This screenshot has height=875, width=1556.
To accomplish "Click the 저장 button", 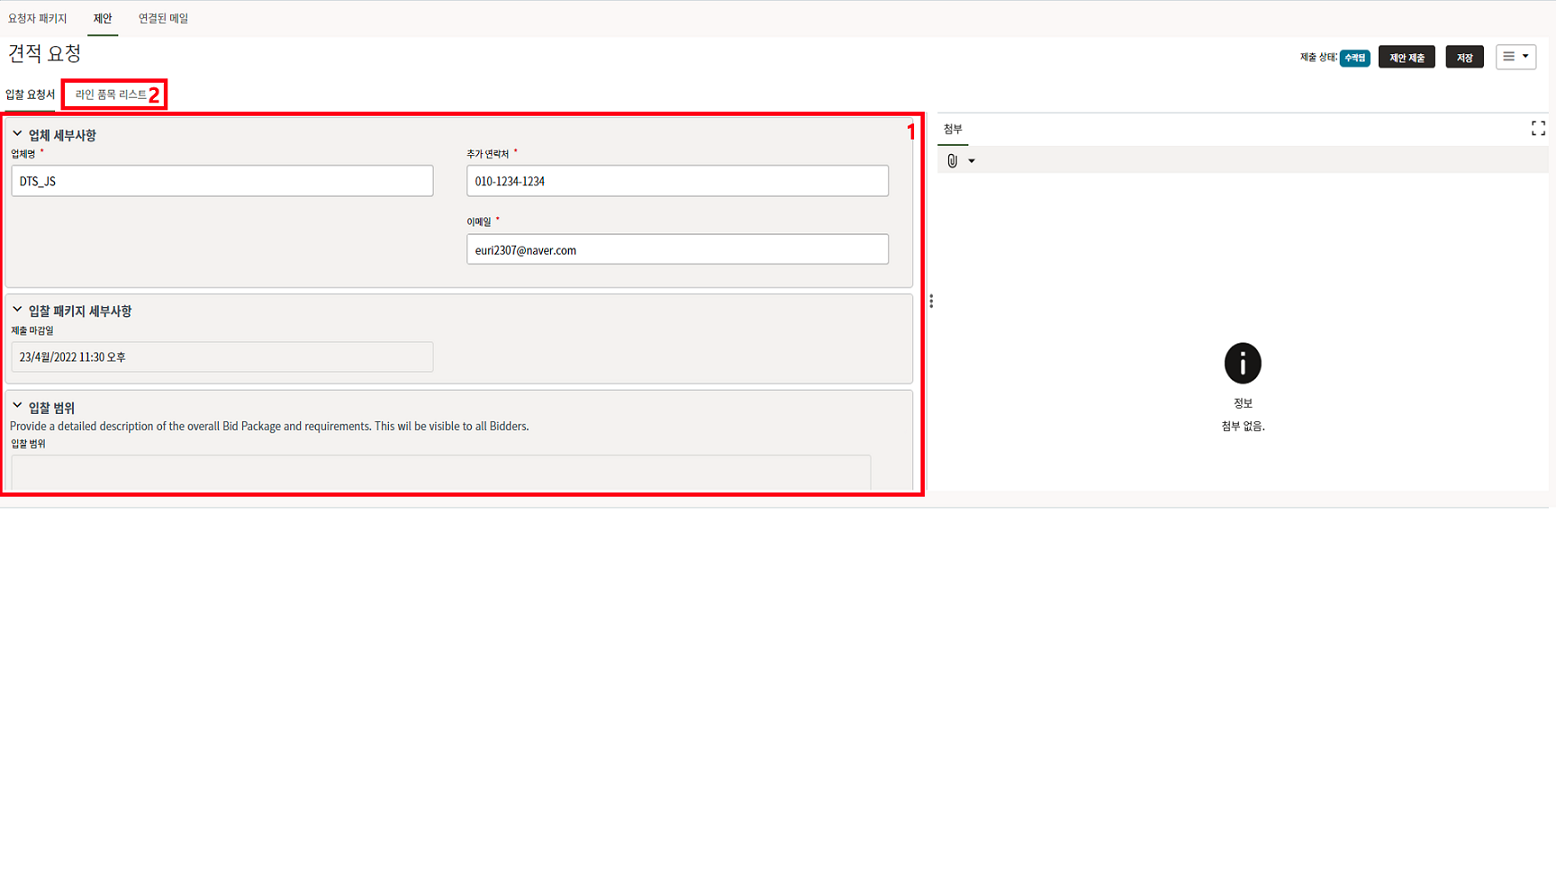I will click(x=1464, y=58).
